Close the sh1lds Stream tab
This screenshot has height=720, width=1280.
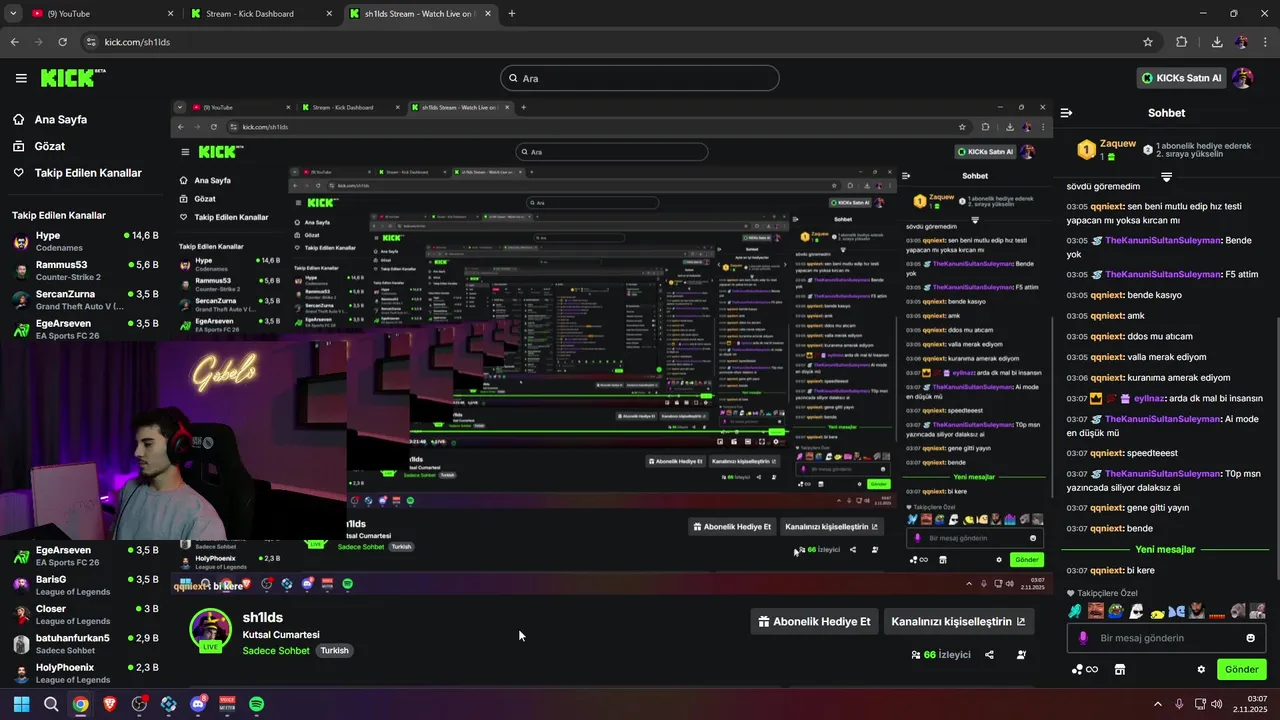[x=486, y=14]
